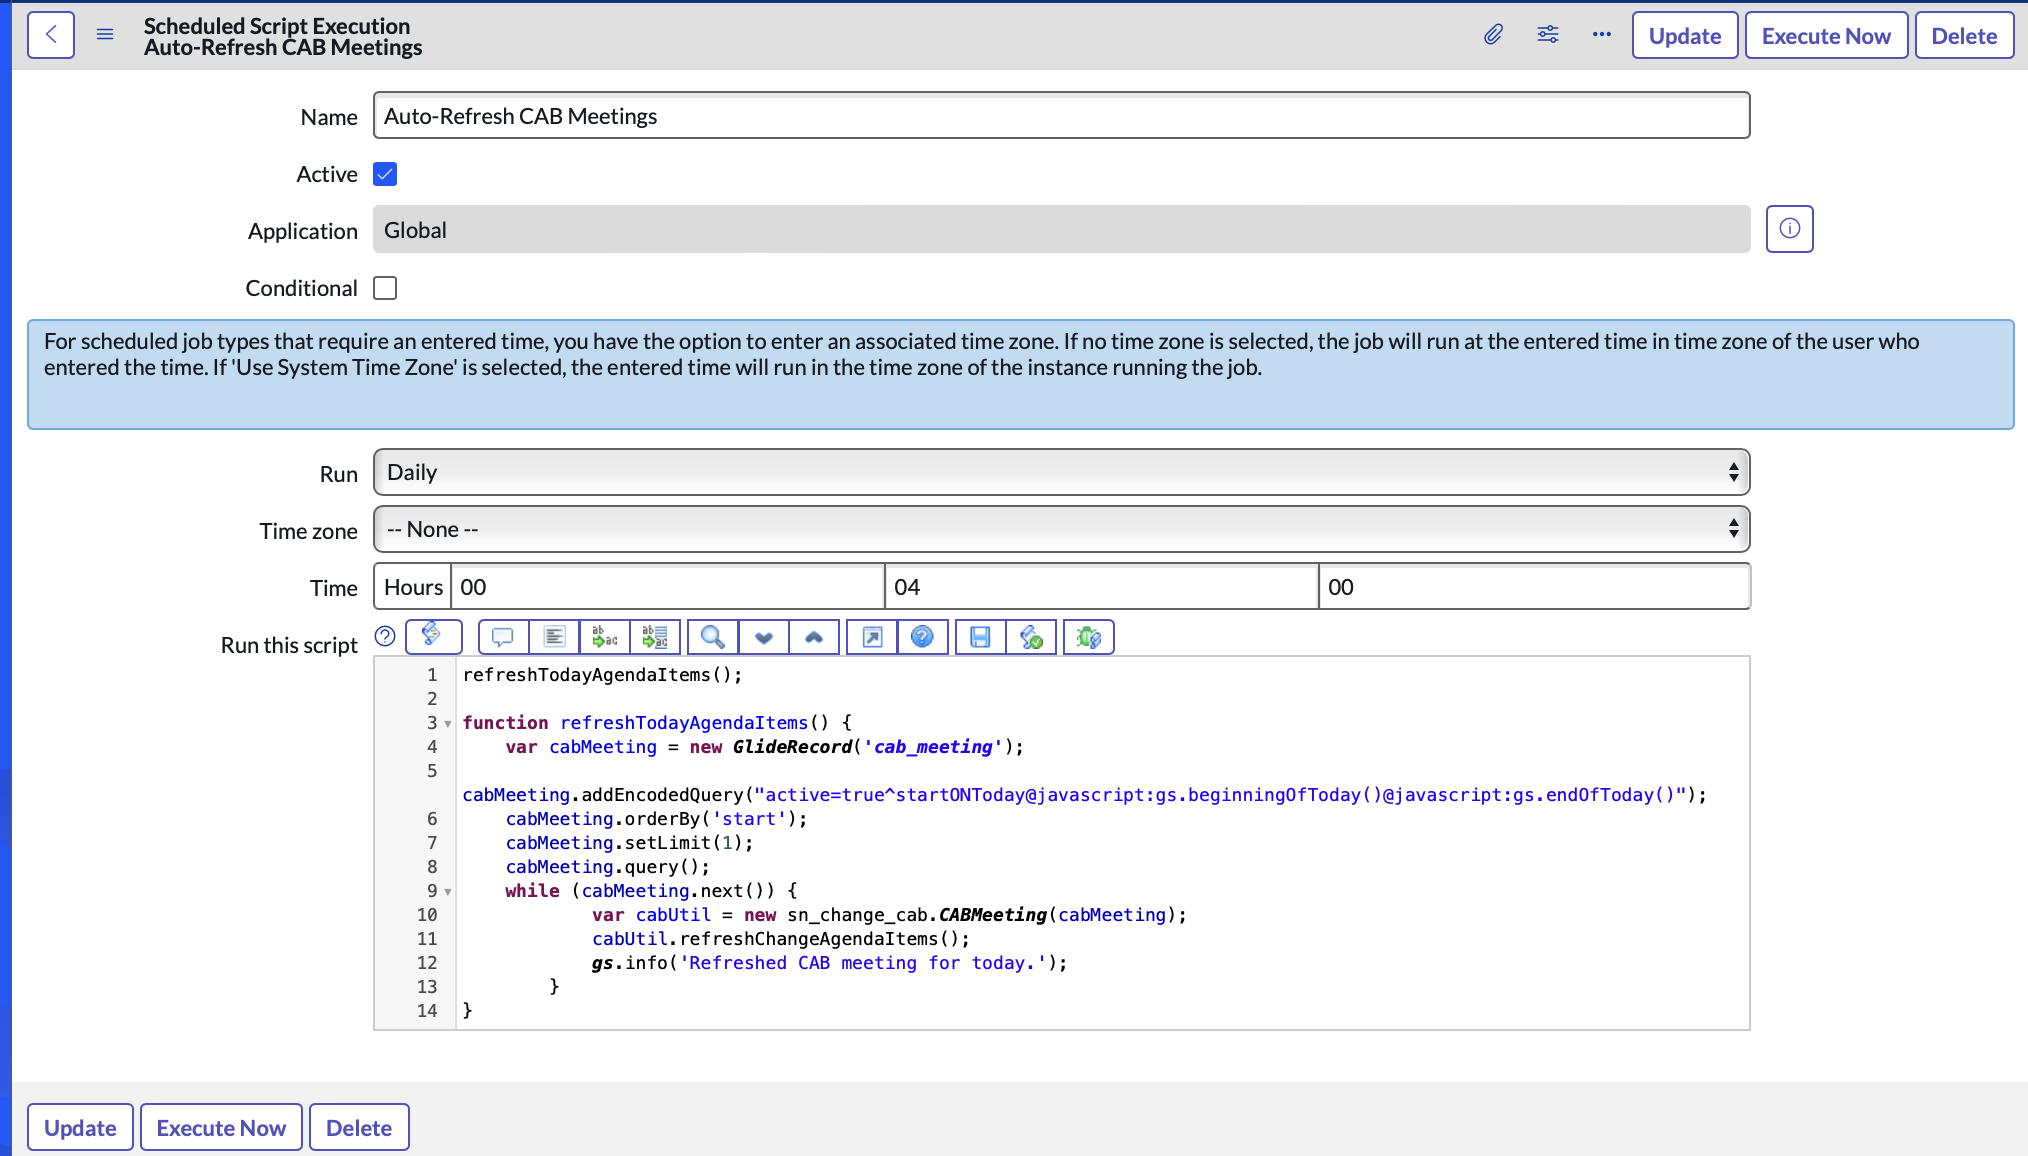Click the save script floppy icon
This screenshot has width=2028, height=1156.
point(980,637)
